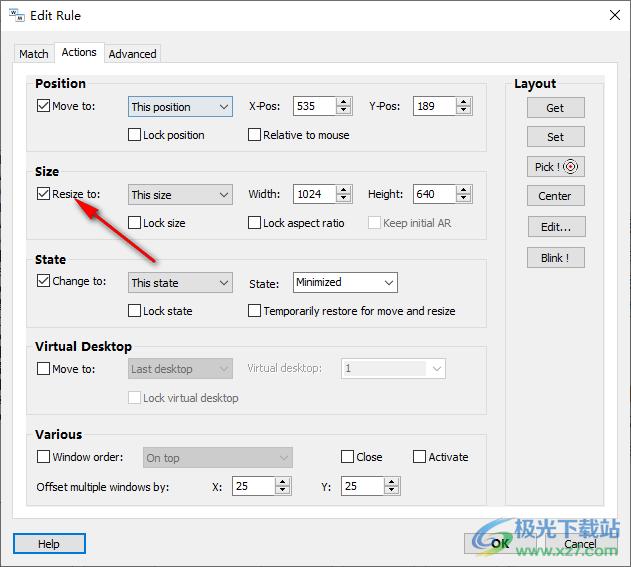Increase the Width spinner value
631x567 pixels.
point(344,190)
